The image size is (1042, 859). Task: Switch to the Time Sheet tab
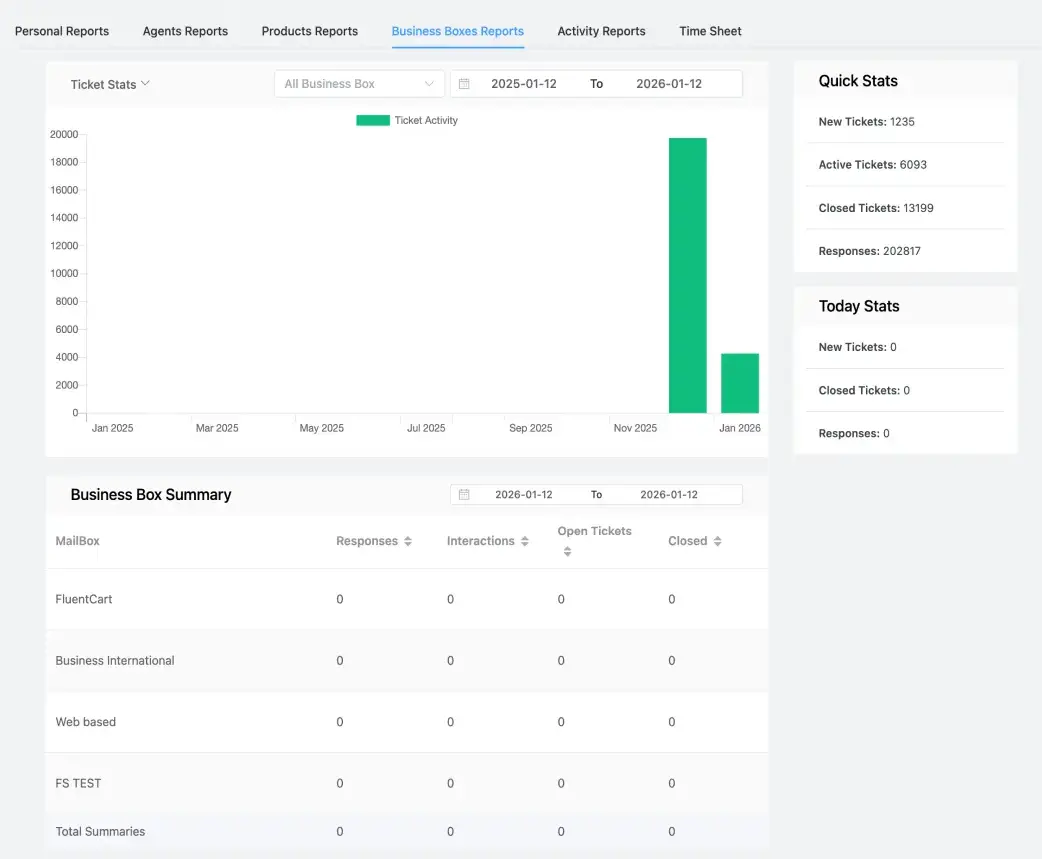710,31
